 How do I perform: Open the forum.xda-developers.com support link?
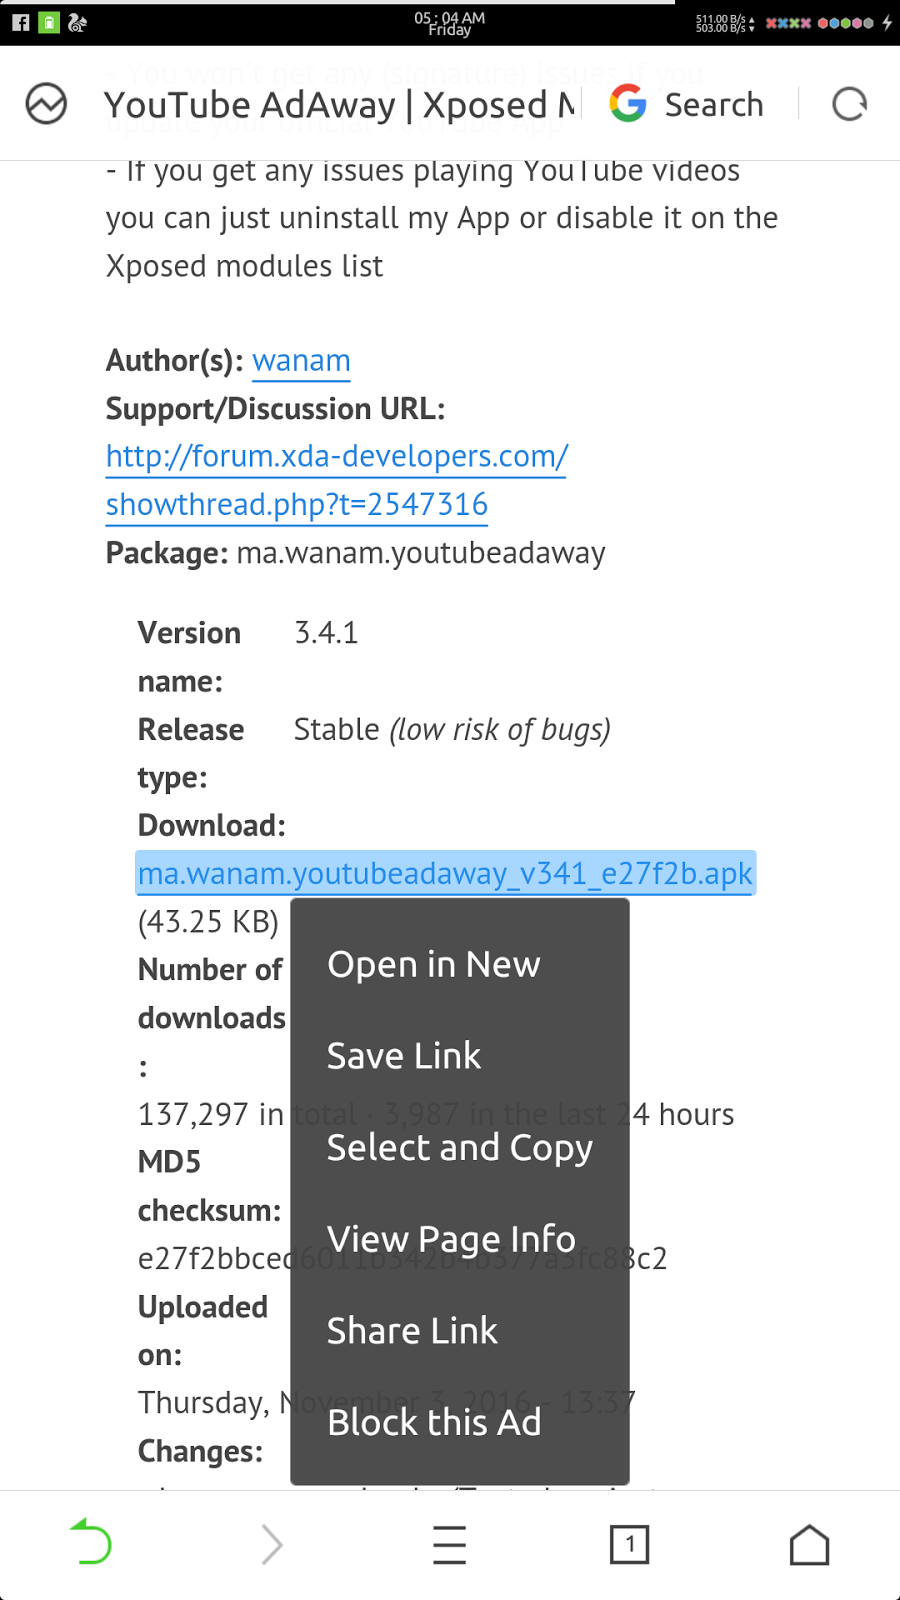[337, 457]
